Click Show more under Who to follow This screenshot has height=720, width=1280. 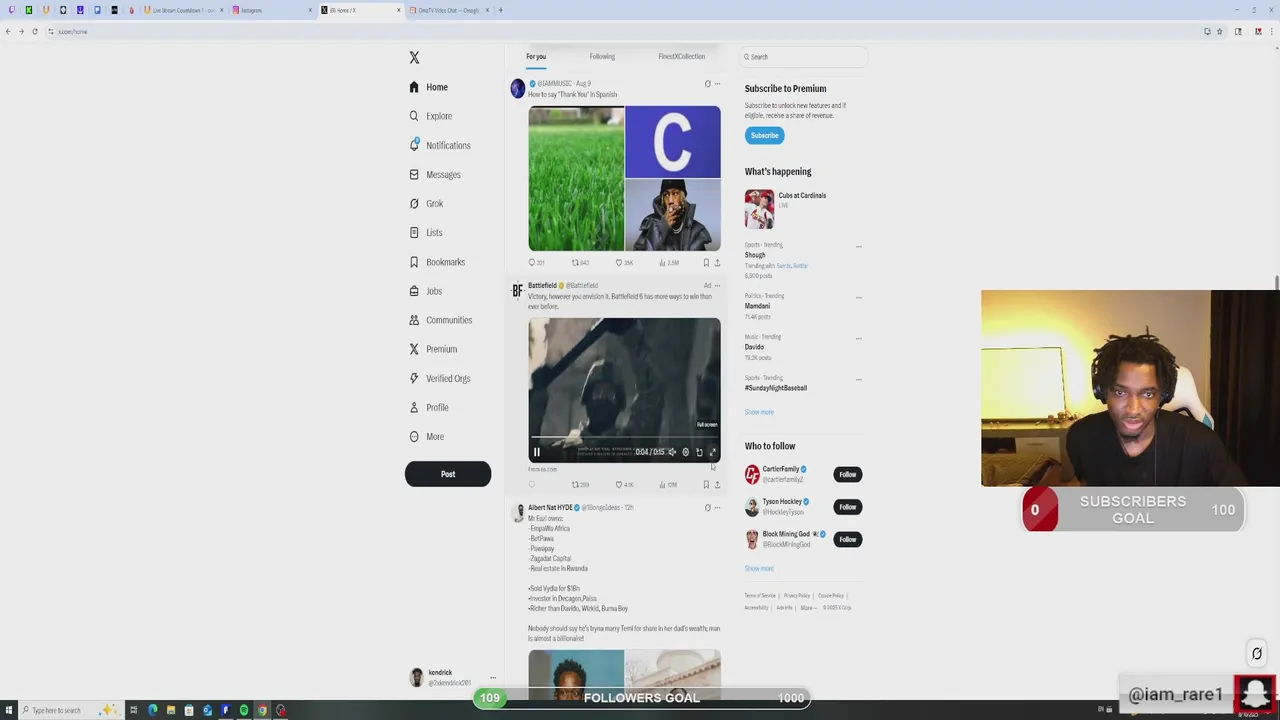(759, 568)
